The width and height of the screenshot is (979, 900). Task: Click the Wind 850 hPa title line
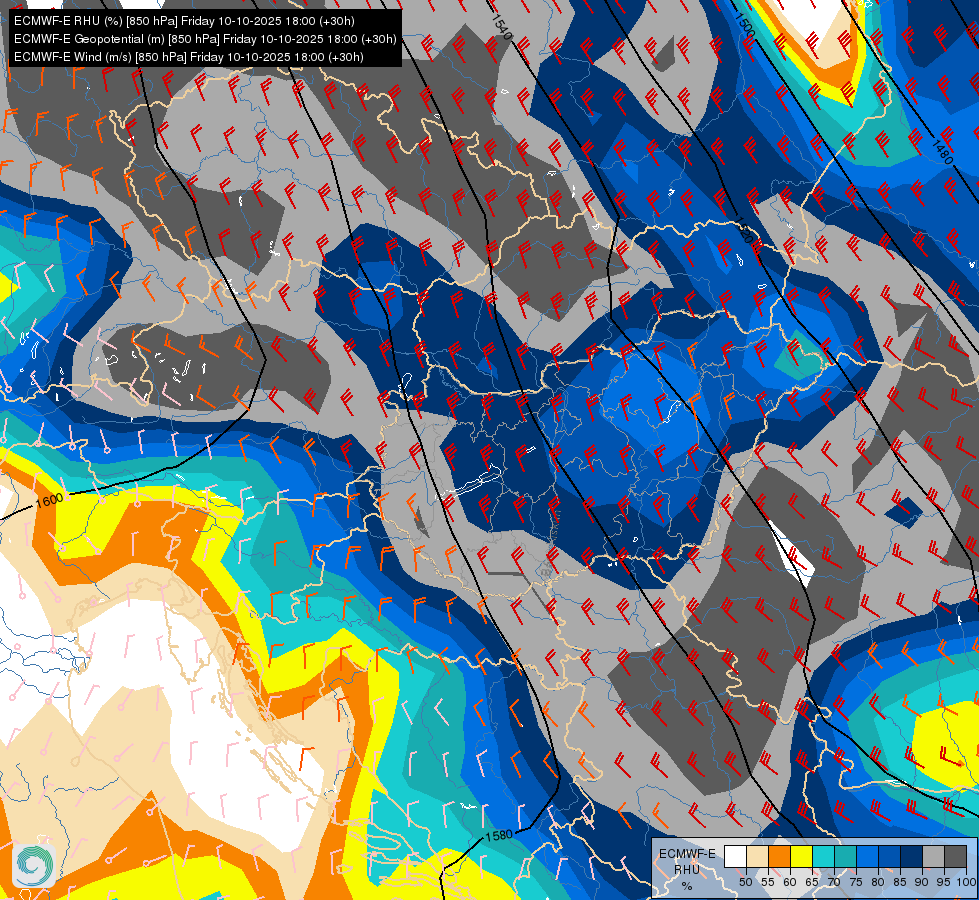point(189,57)
